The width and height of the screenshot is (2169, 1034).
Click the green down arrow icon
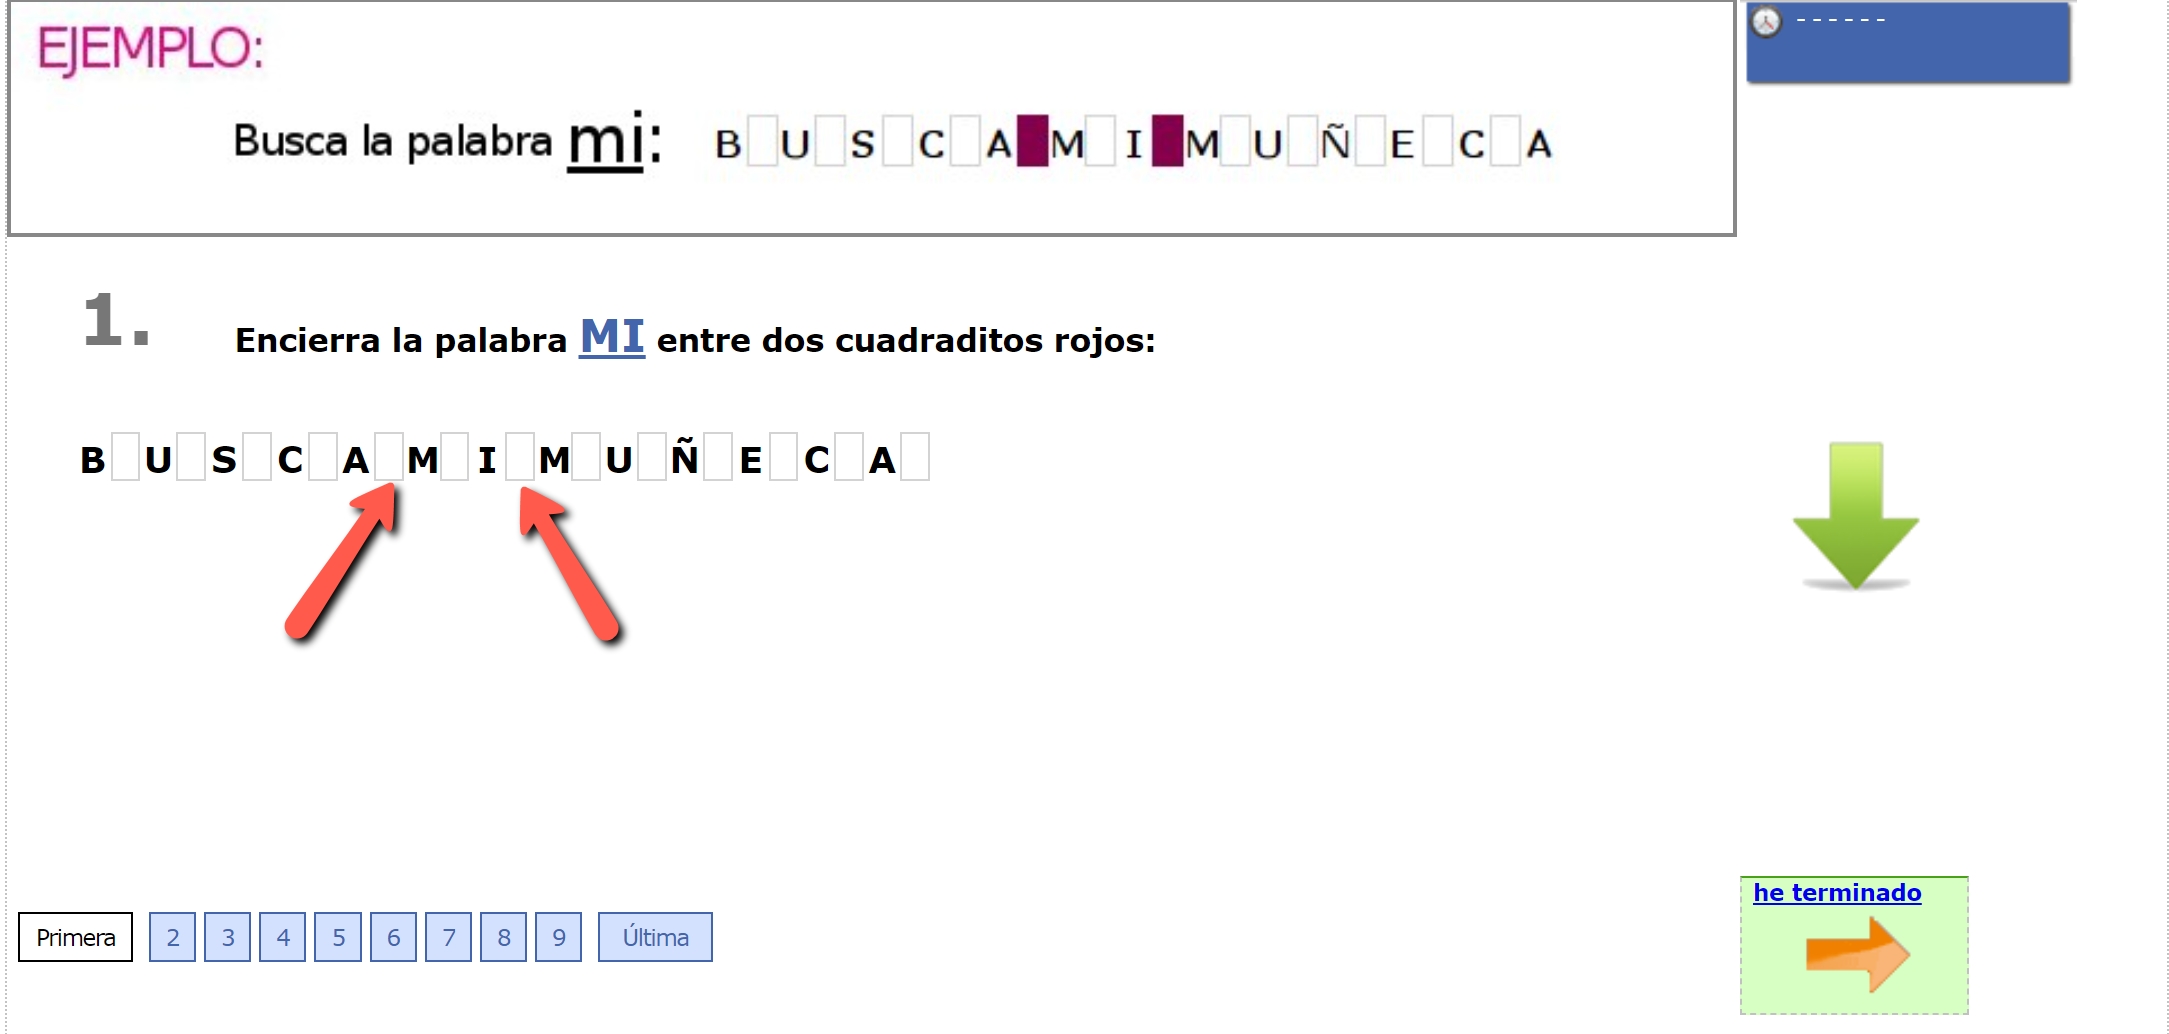tap(1856, 516)
